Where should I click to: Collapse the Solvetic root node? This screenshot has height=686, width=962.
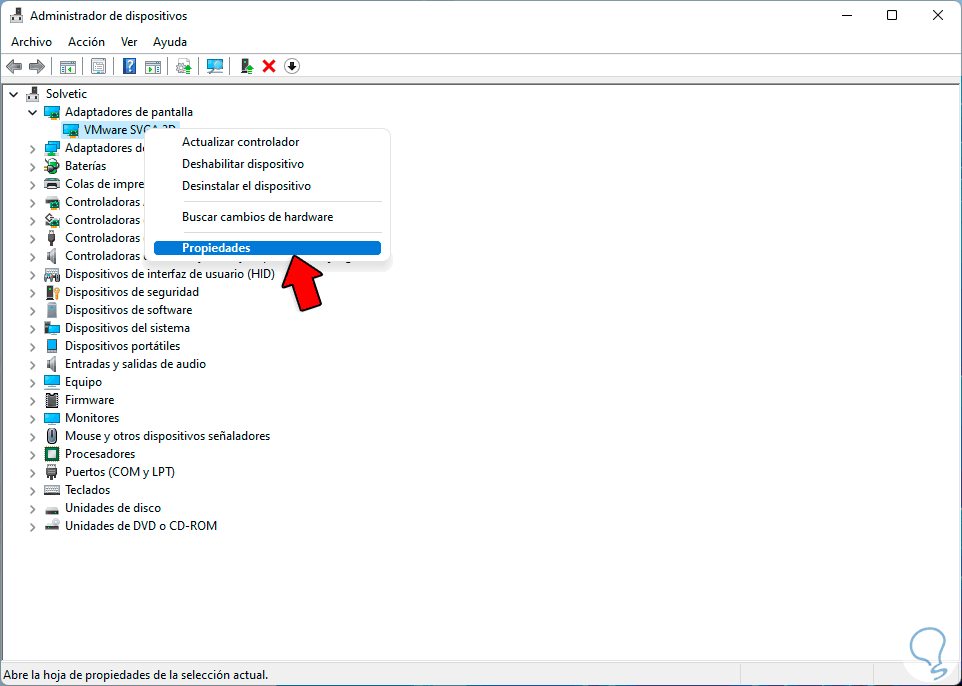[x=13, y=94]
